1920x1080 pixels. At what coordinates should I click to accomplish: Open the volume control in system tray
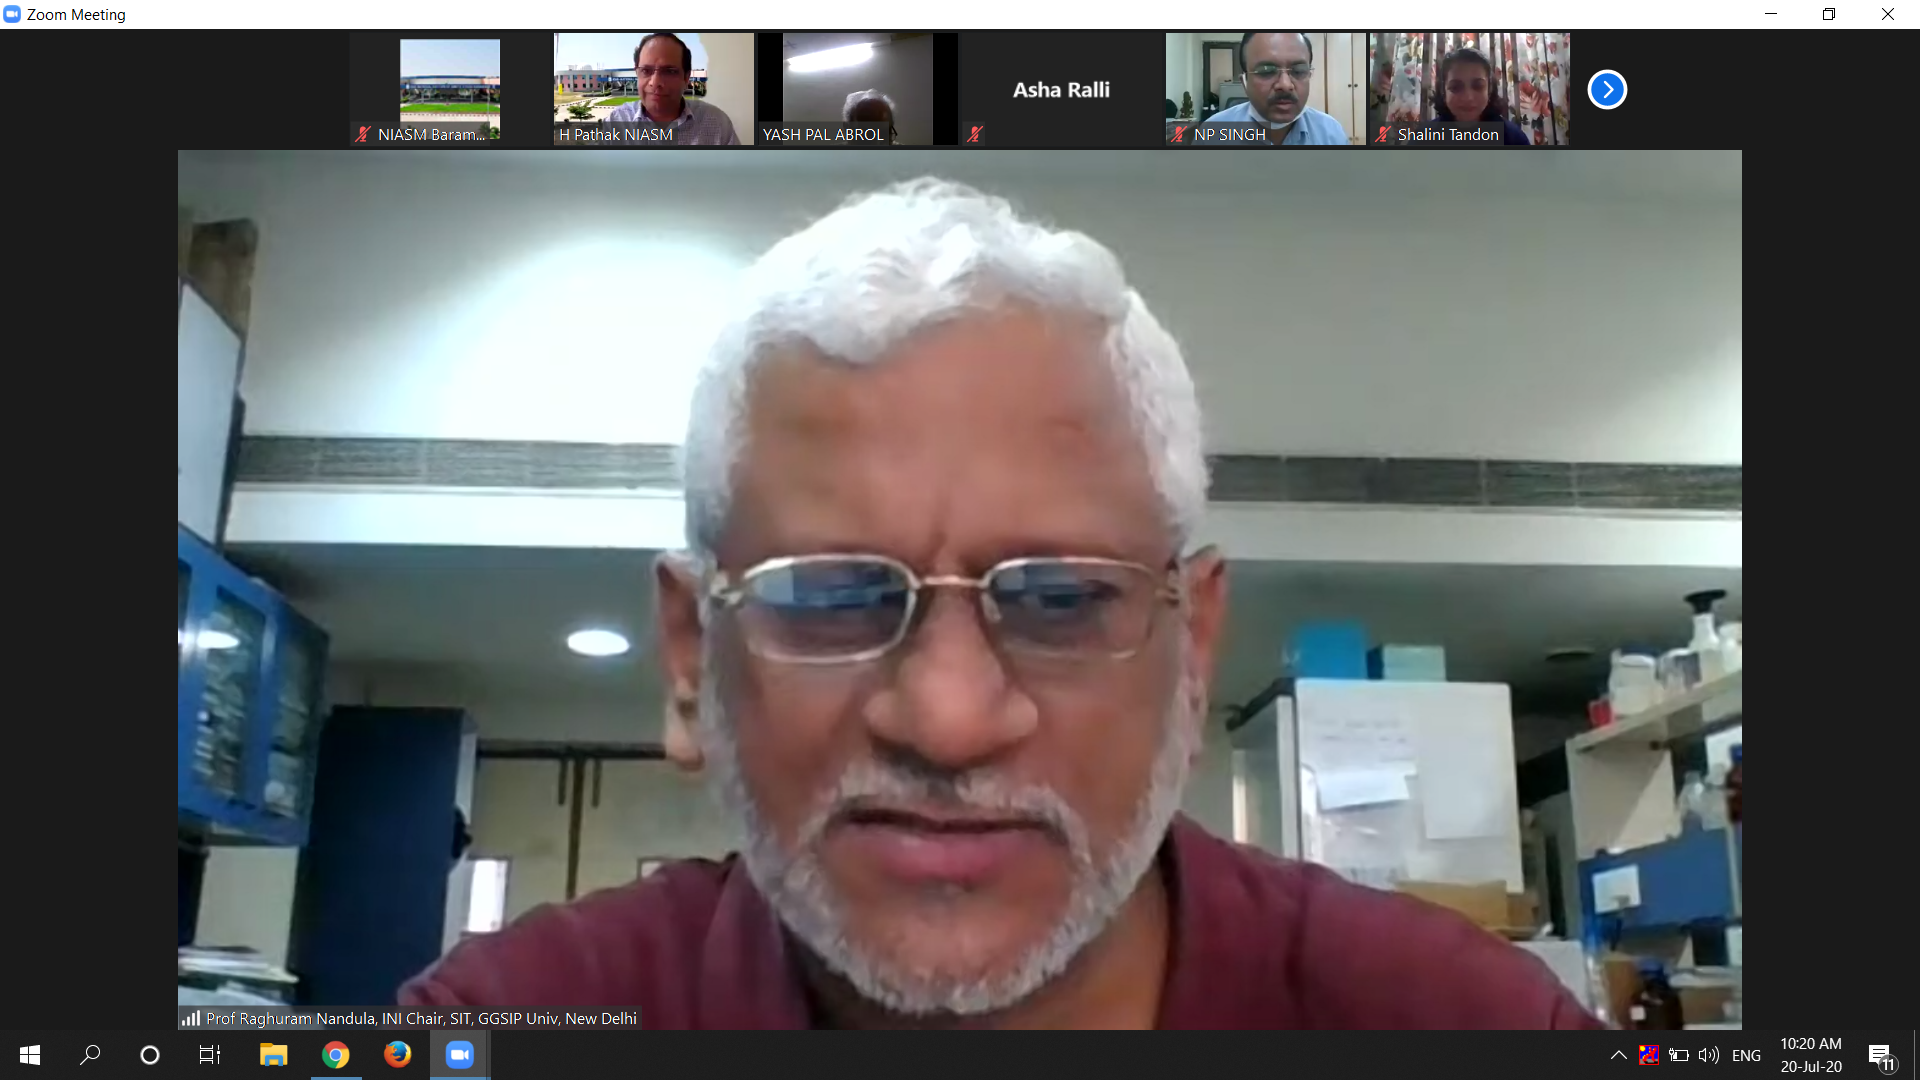1709,1055
